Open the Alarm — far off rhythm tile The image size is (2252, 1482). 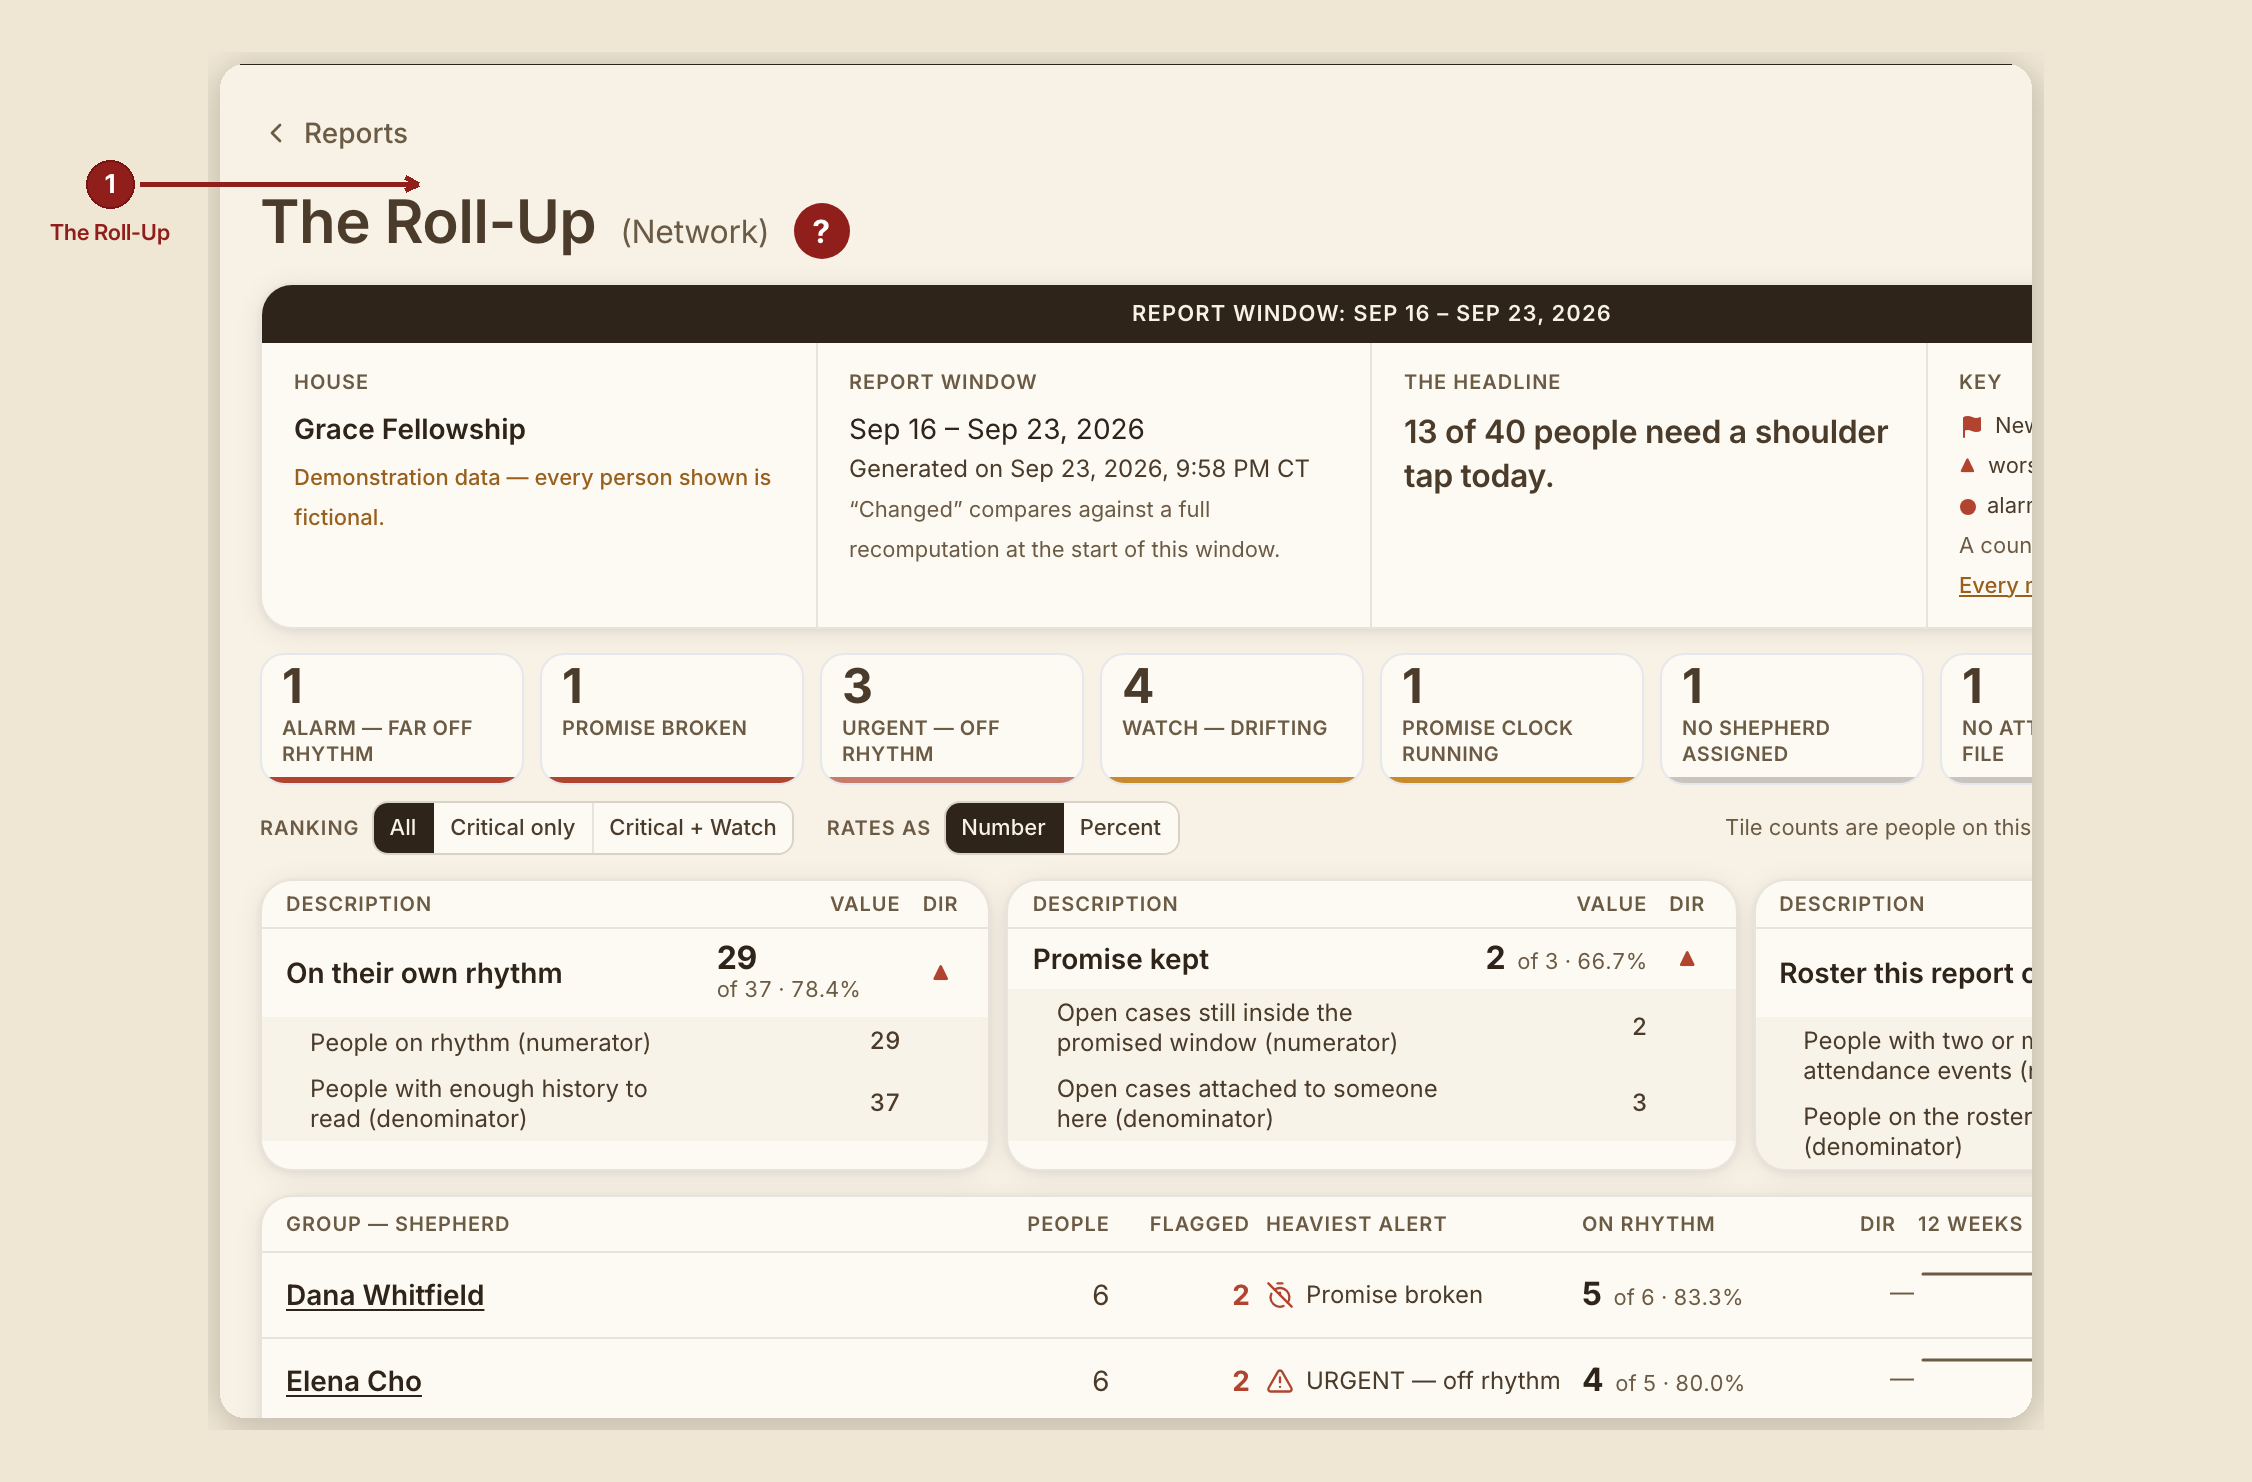(392, 717)
